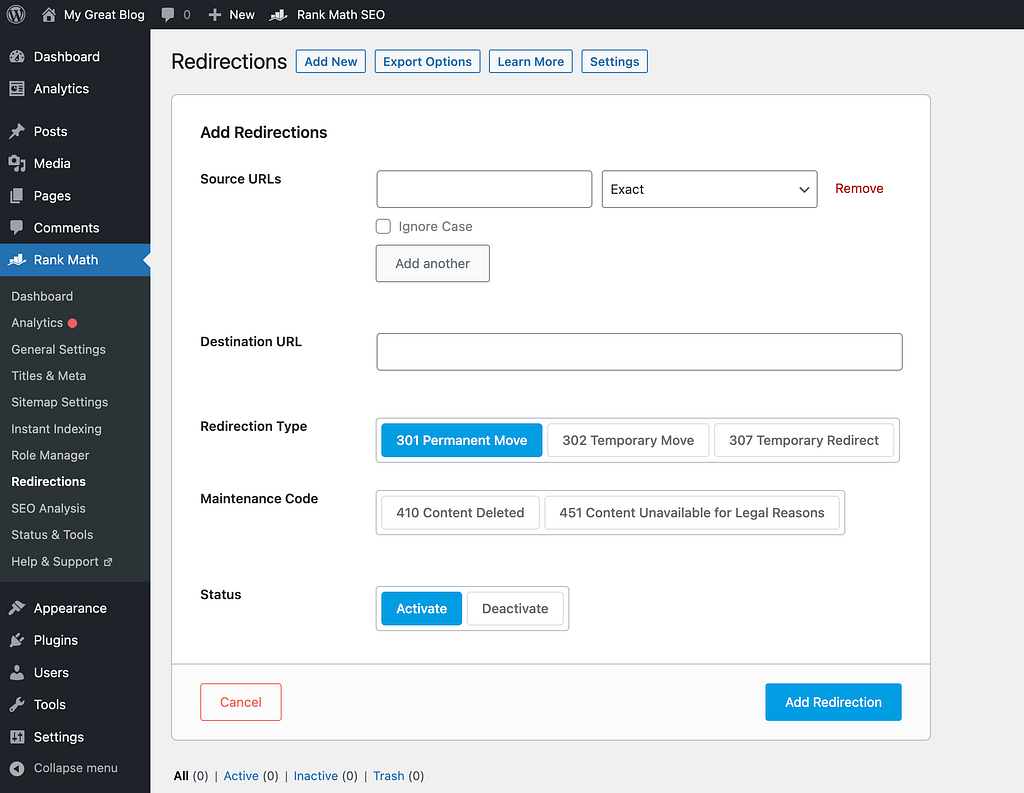Go to Sitemap Settings submenu item
Screen dimensions: 1024x793
point(59,402)
